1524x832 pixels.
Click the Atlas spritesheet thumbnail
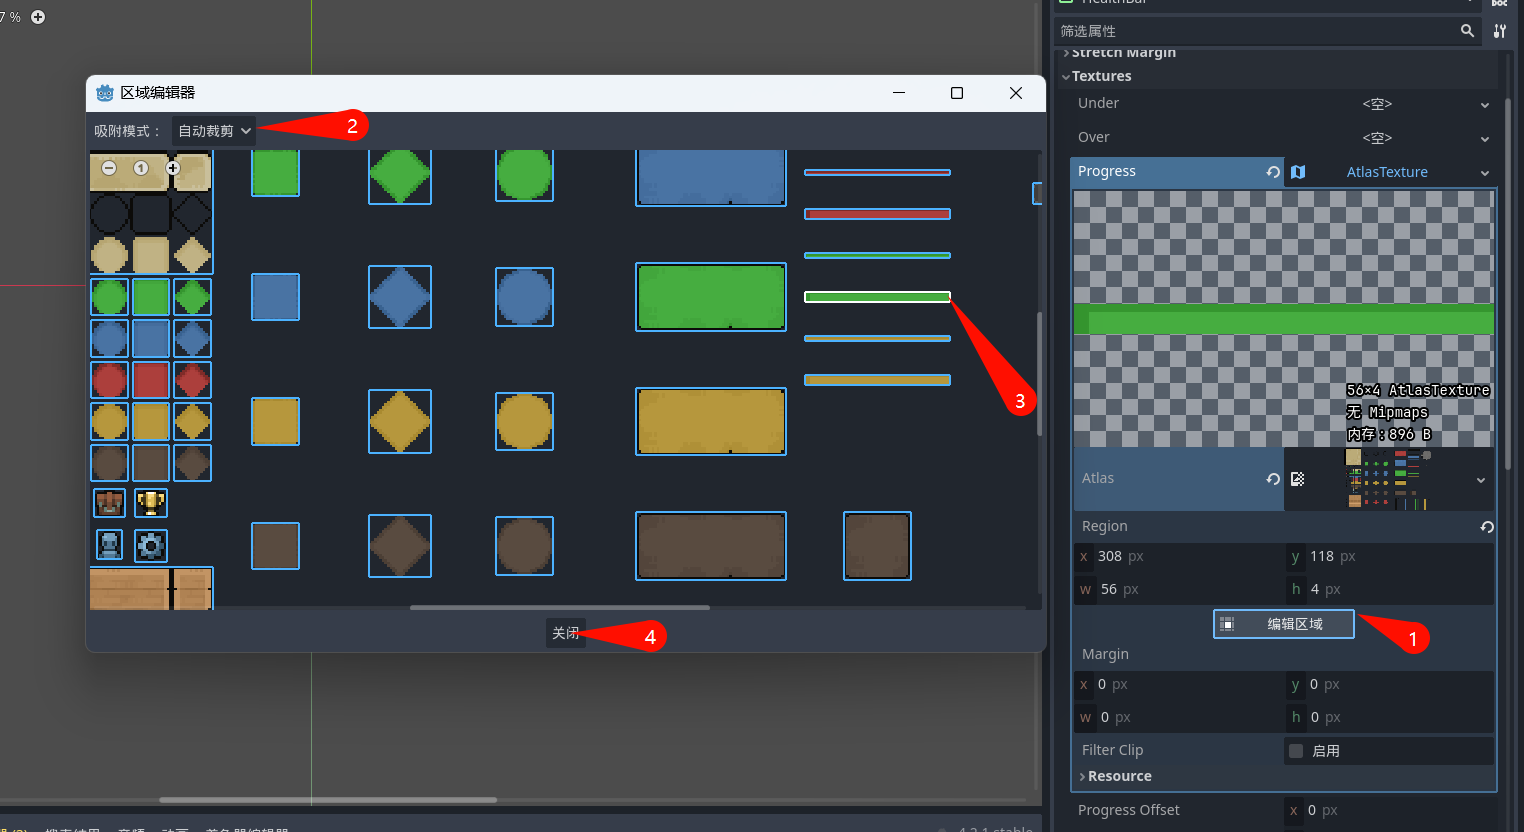point(1388,479)
